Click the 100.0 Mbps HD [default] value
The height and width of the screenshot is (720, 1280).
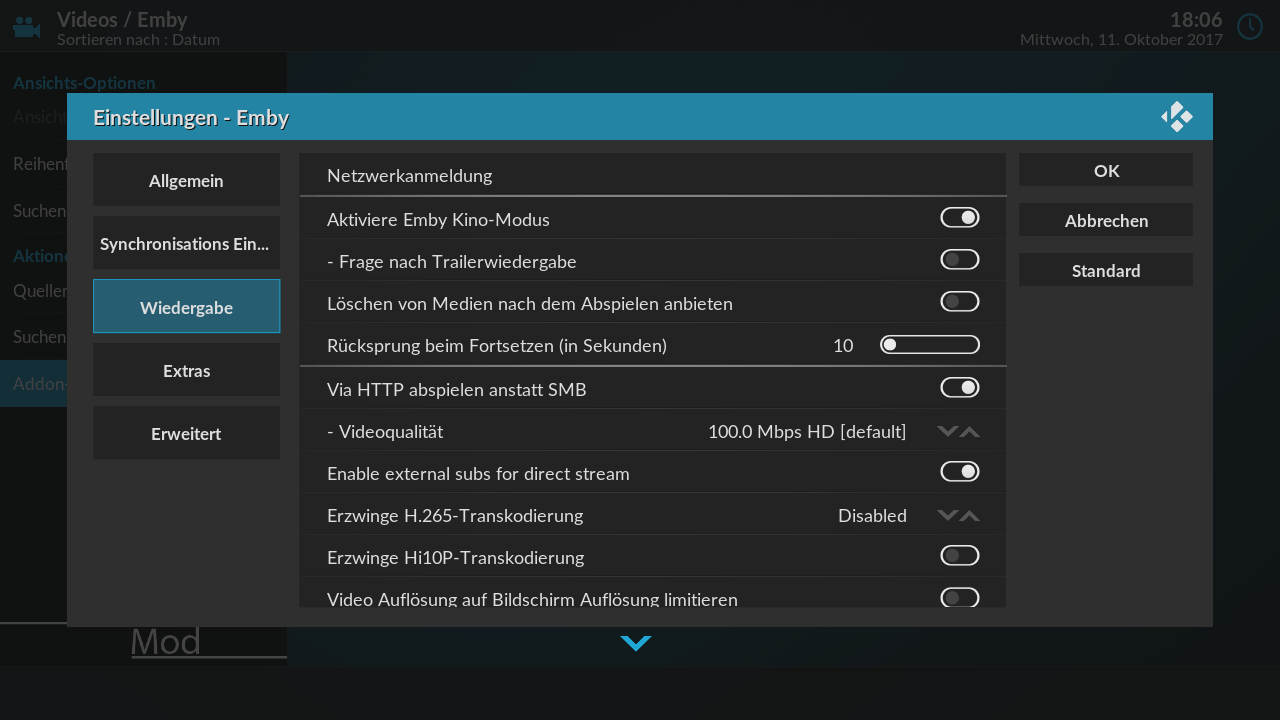(x=807, y=432)
